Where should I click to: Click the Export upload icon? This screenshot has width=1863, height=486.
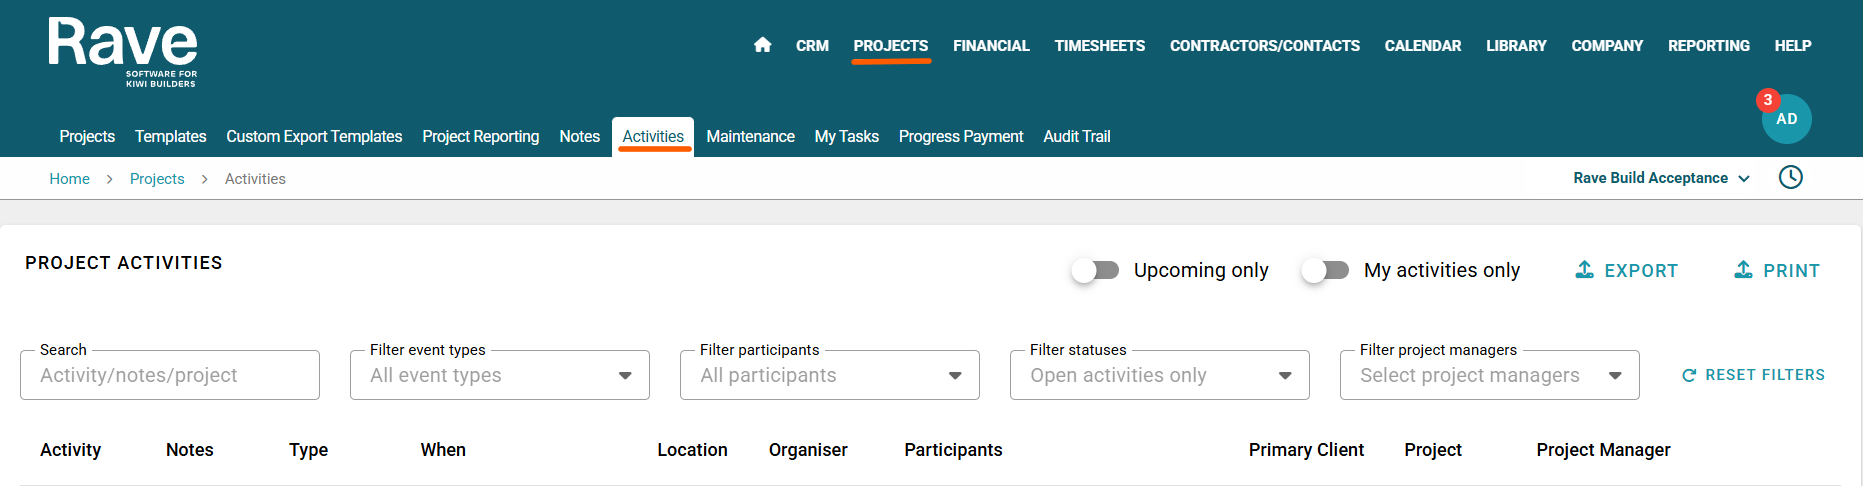click(x=1584, y=270)
